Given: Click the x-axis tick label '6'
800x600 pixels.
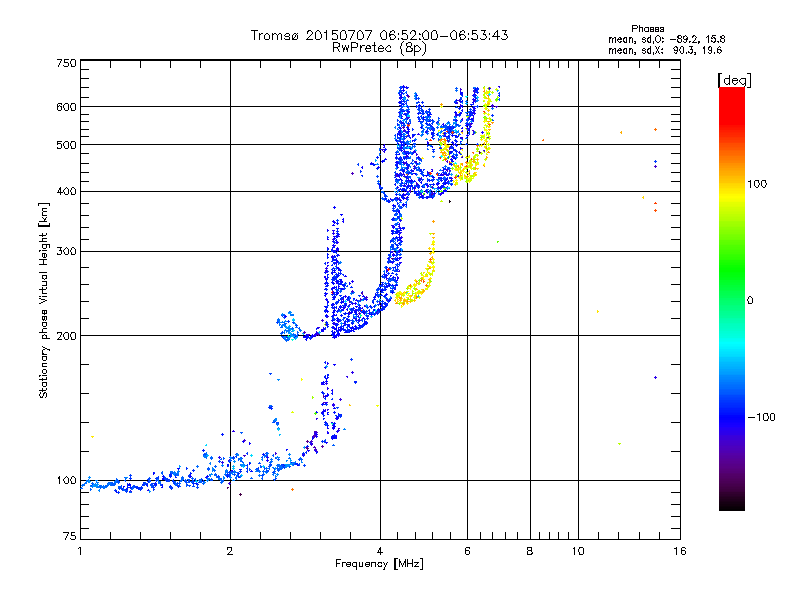Looking at the screenshot, I should click(x=467, y=551).
